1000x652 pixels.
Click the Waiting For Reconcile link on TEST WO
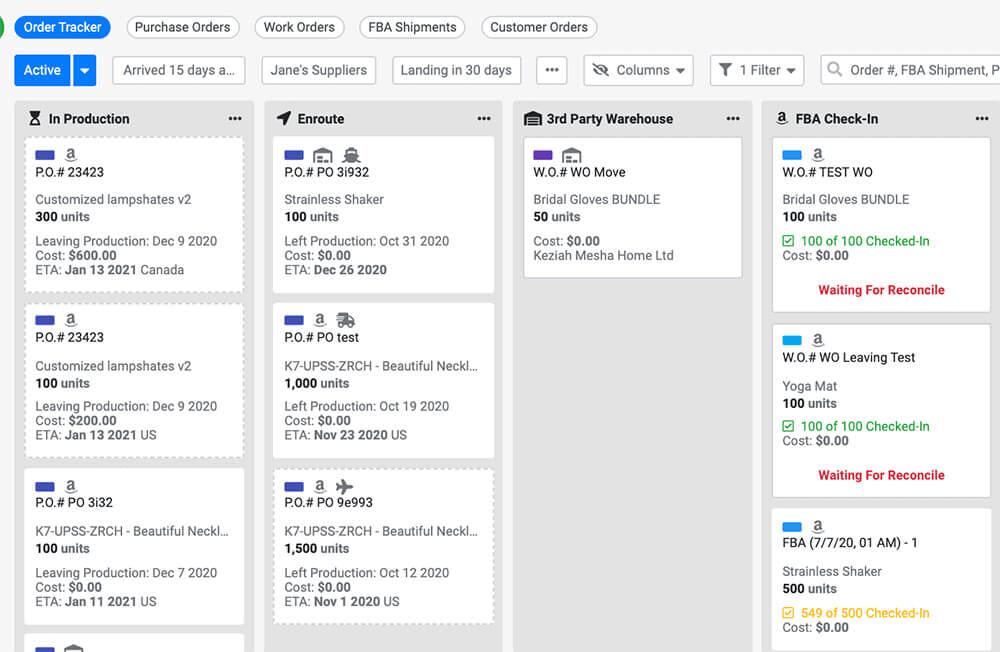pos(880,290)
